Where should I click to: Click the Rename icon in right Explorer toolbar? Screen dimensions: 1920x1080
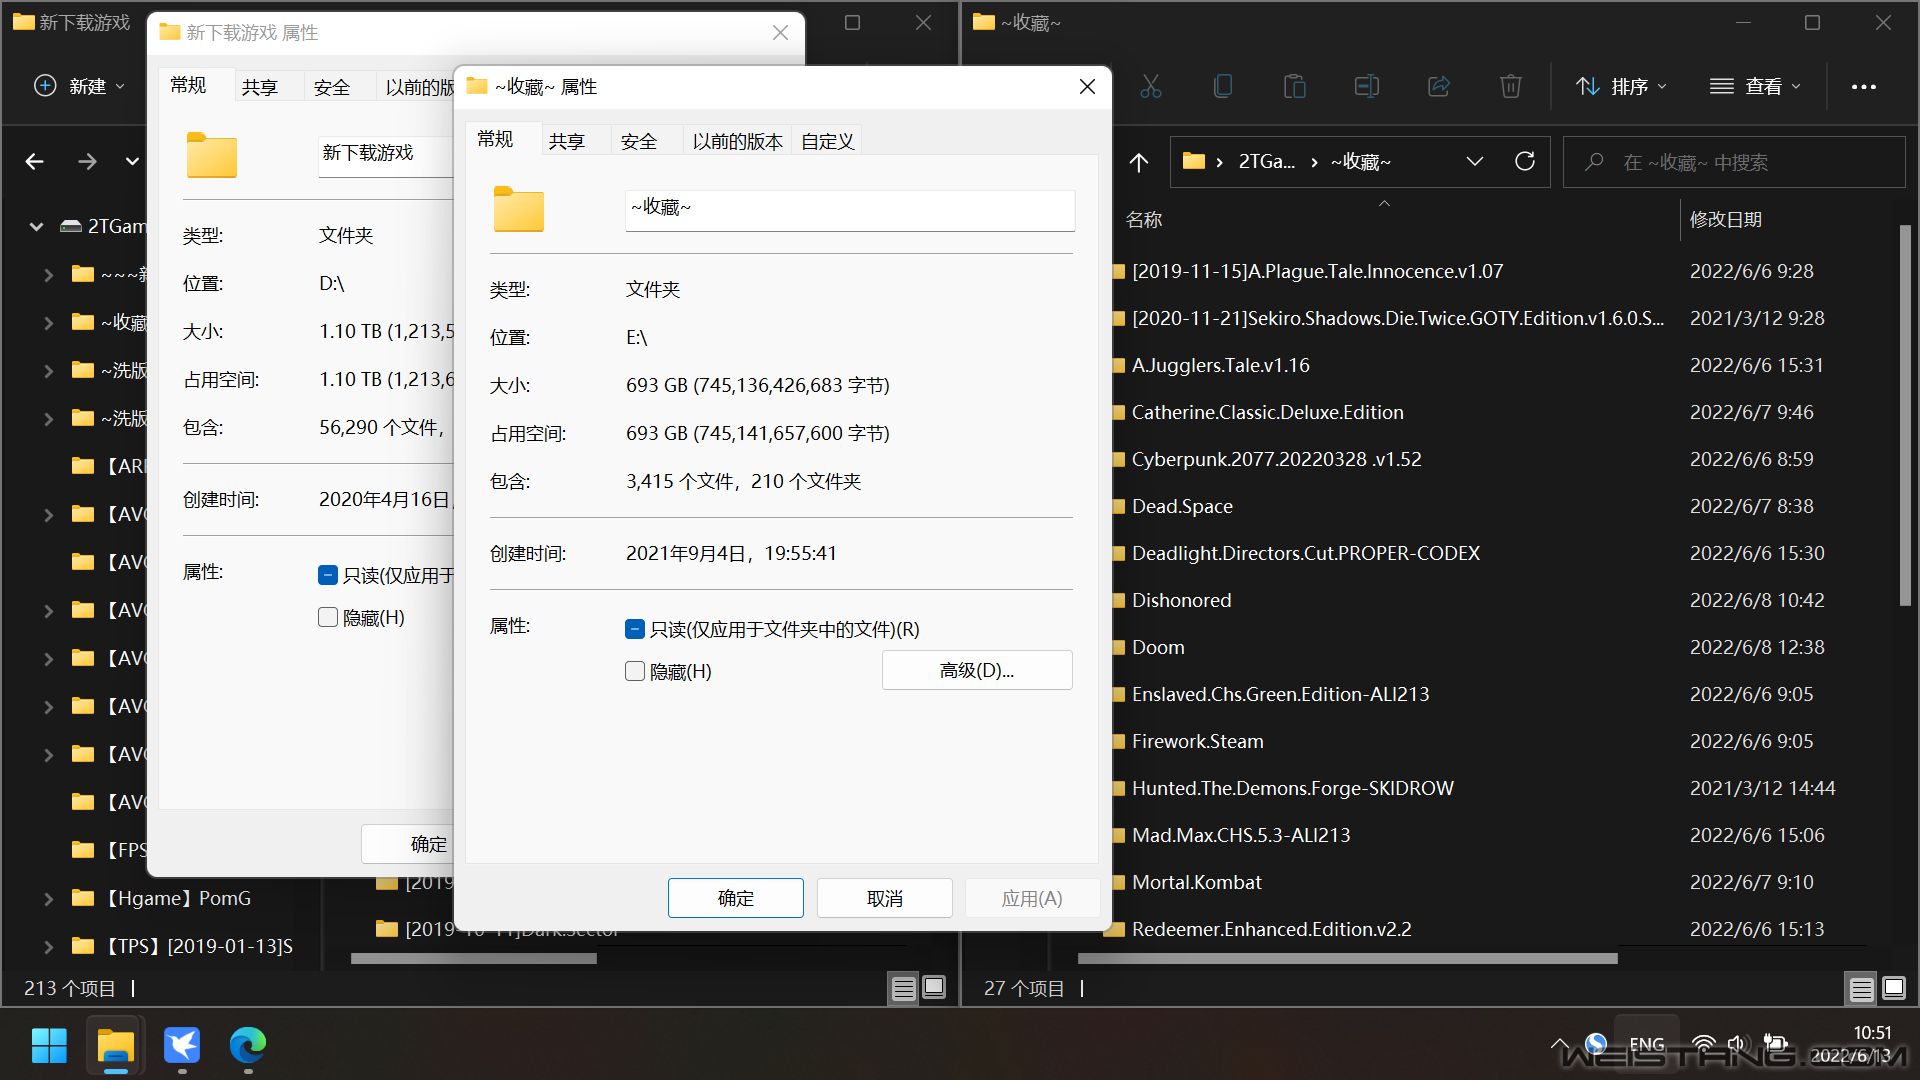(1367, 87)
